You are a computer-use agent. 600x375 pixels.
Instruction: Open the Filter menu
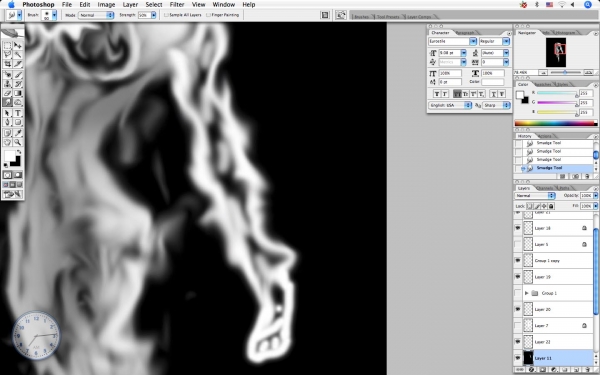pos(177,5)
